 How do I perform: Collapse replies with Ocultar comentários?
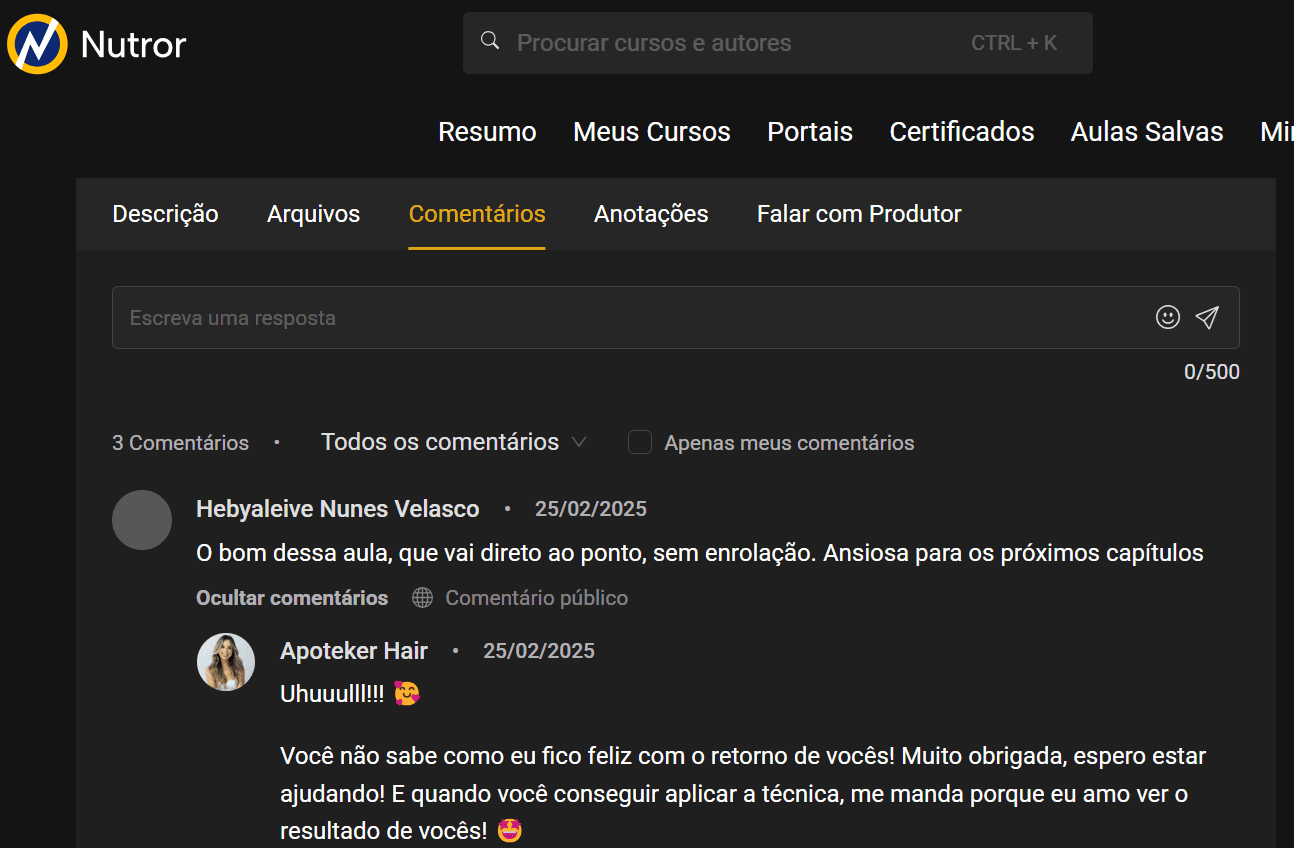(292, 598)
